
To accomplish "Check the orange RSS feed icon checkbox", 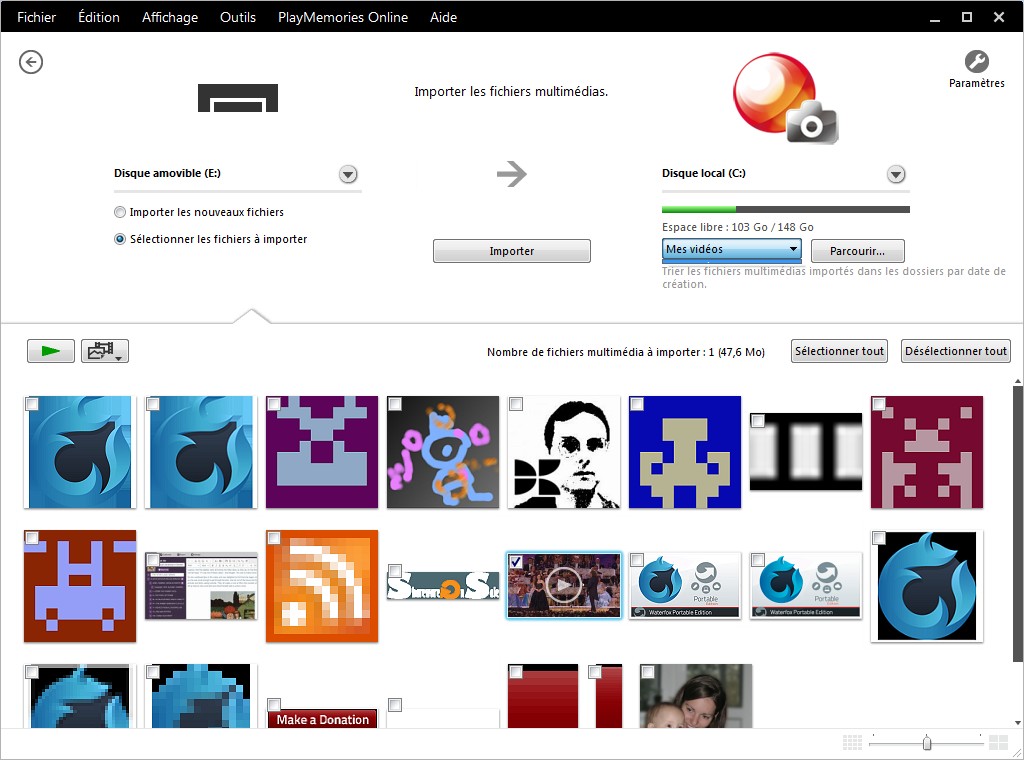I will [x=274, y=537].
